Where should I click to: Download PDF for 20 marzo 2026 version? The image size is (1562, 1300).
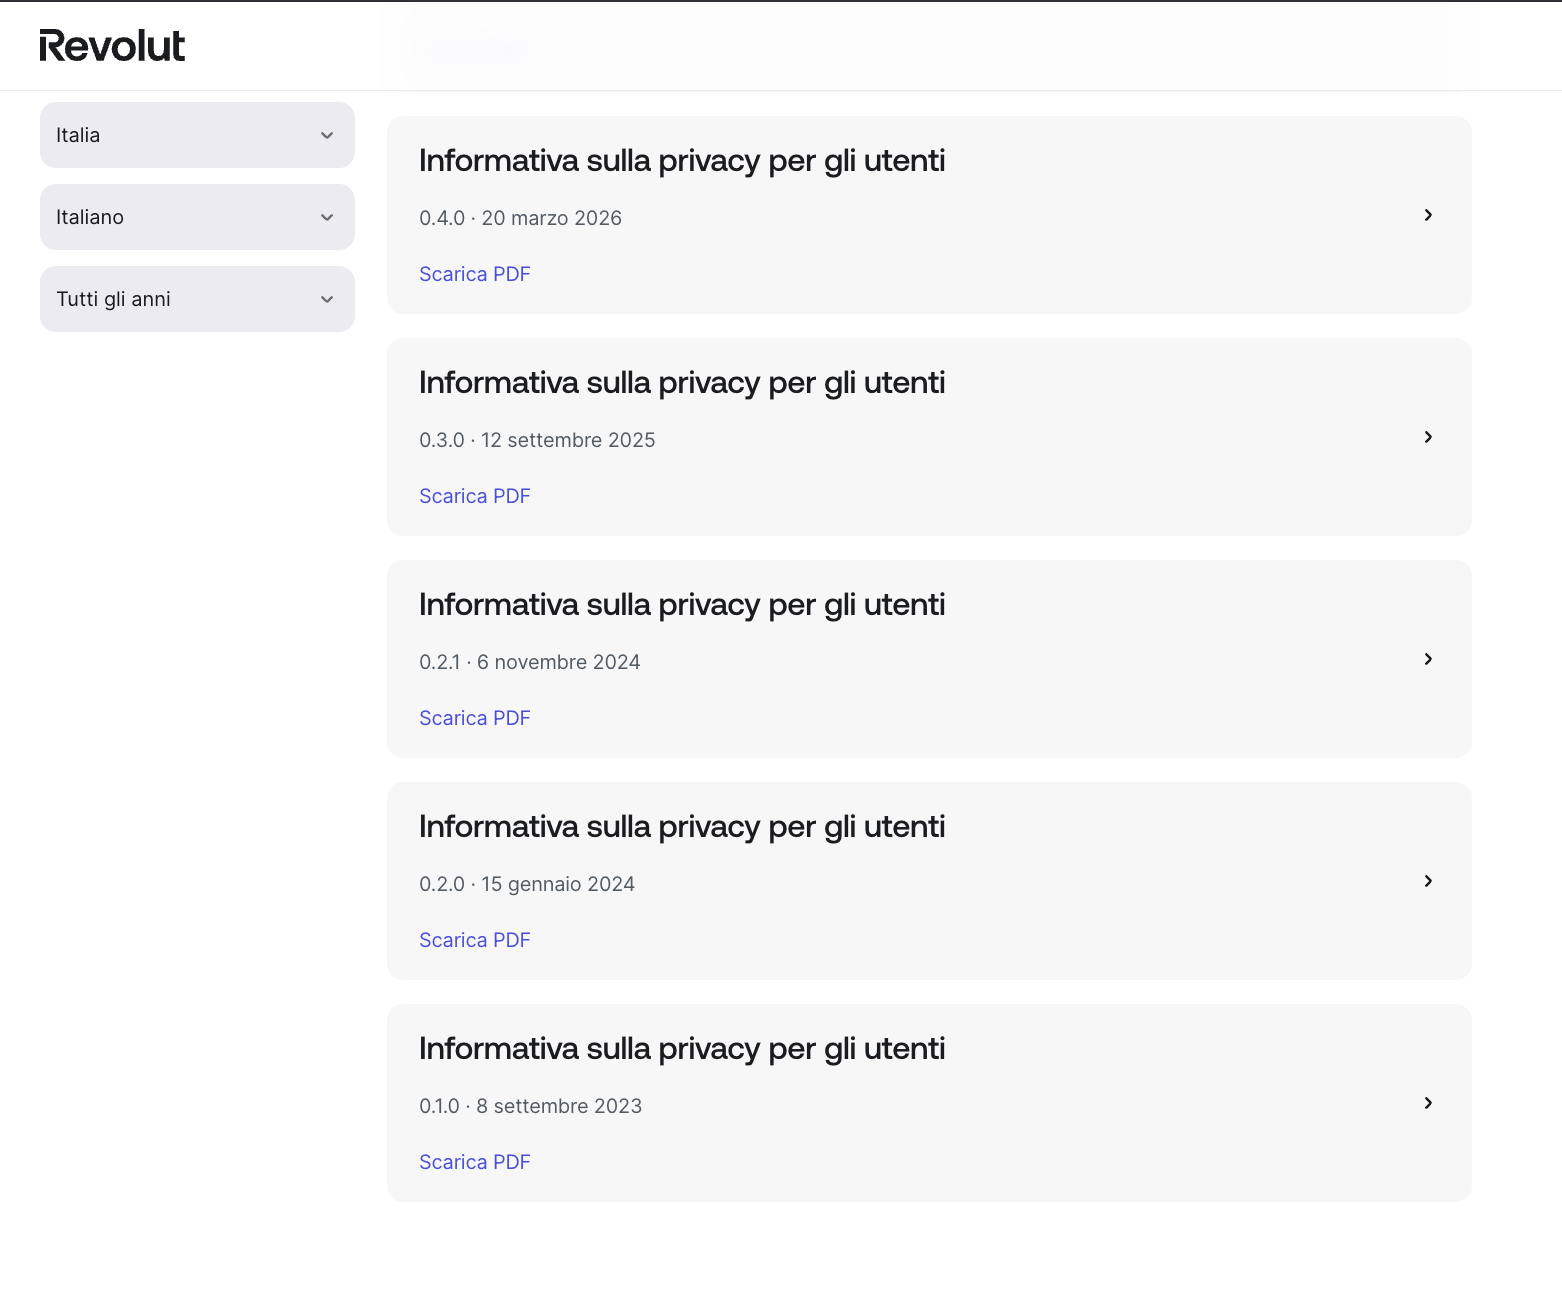[x=475, y=274]
